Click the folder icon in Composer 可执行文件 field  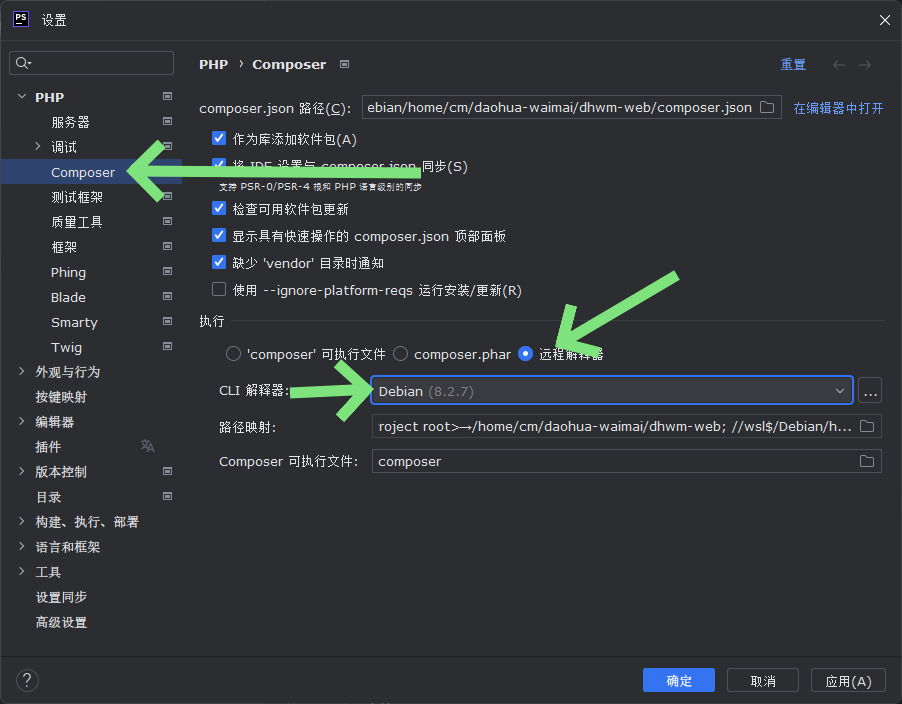(x=867, y=461)
